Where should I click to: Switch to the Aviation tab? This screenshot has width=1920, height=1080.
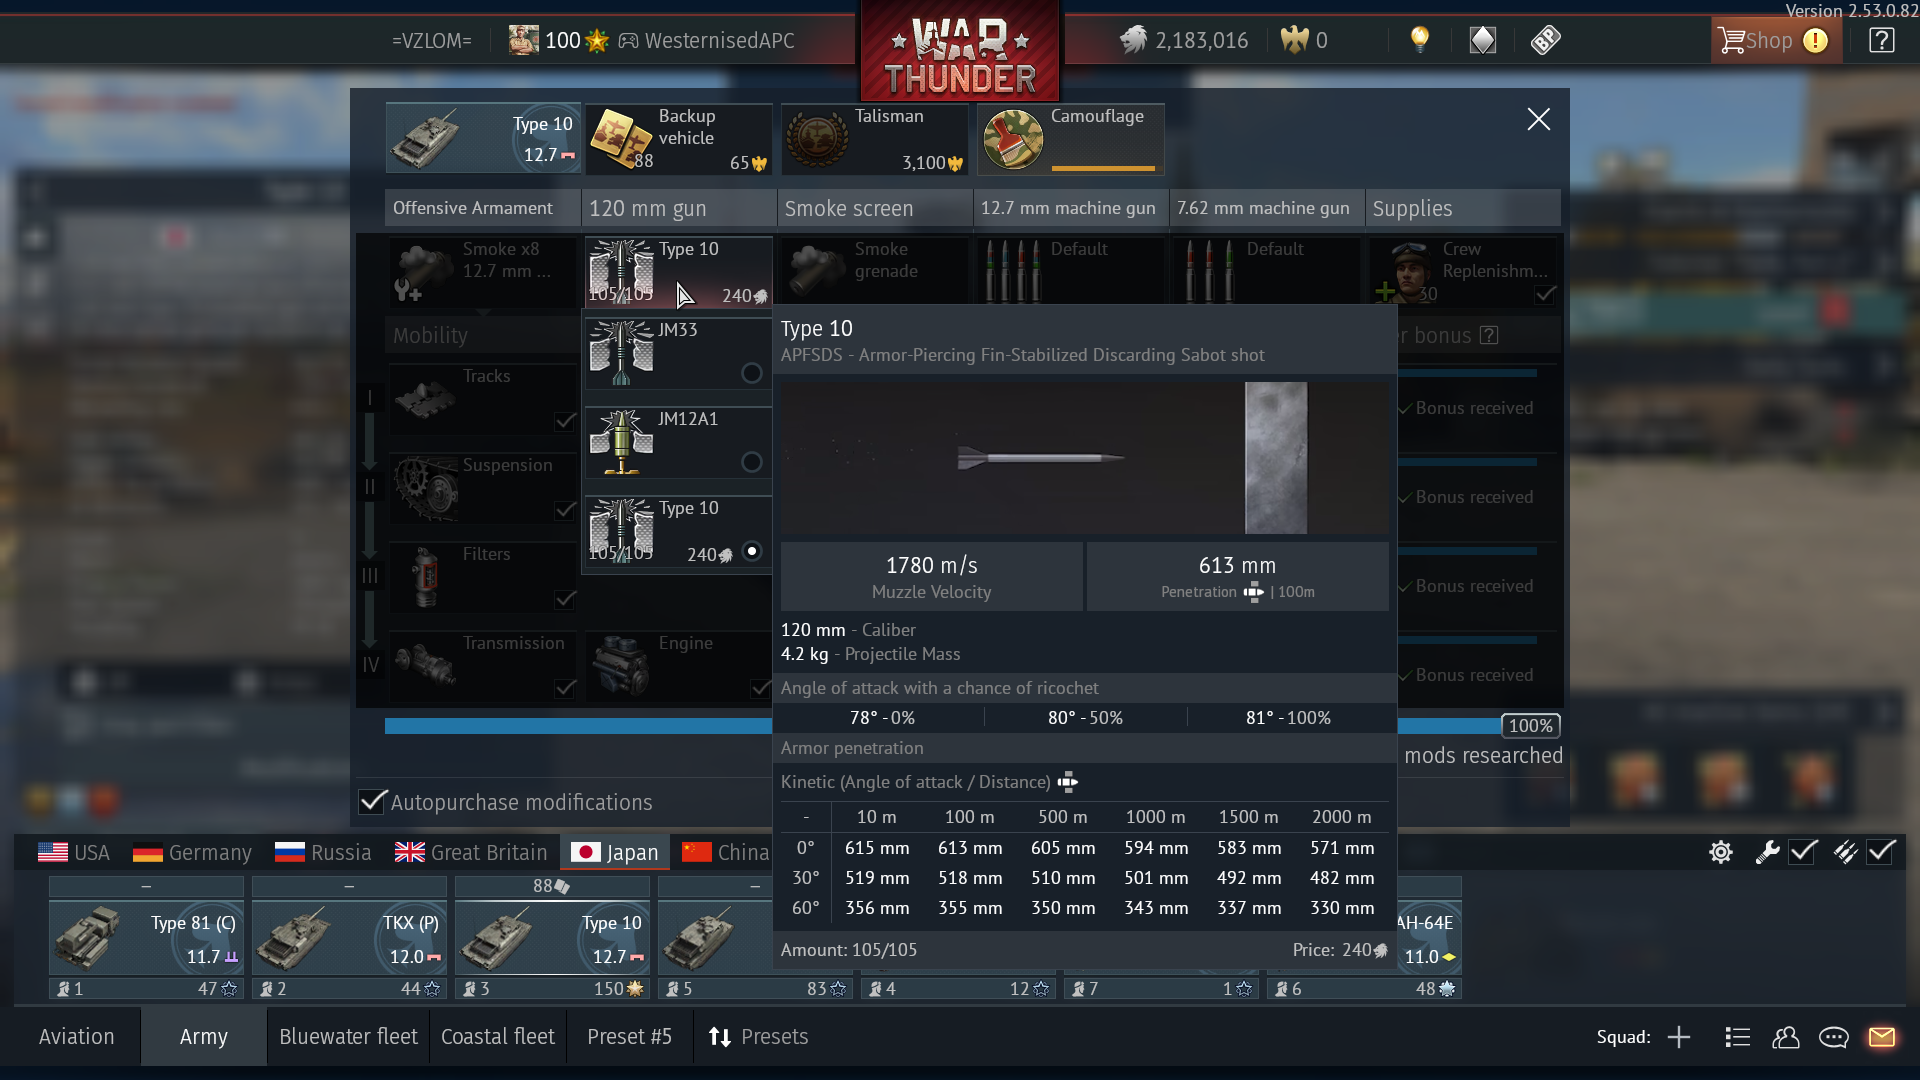(x=77, y=1037)
